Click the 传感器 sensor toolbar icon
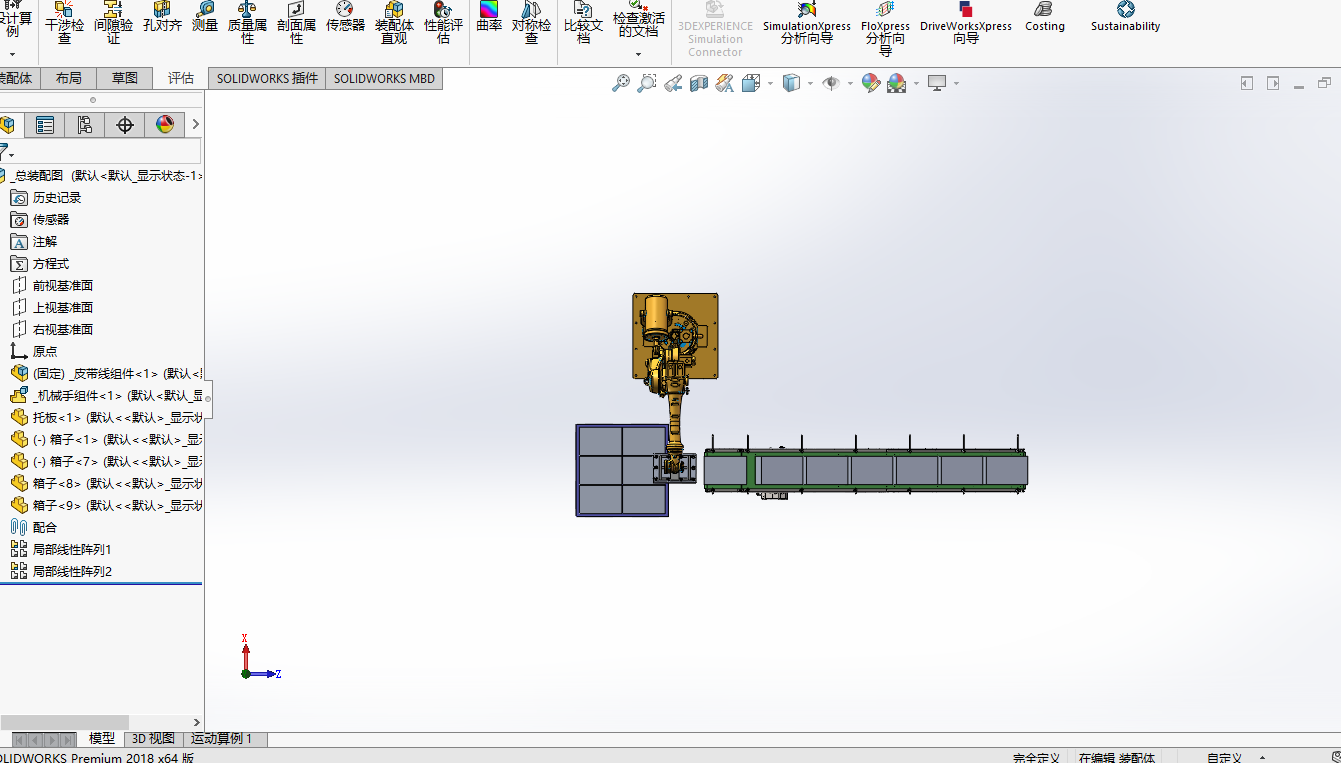1341x763 pixels. [345, 17]
